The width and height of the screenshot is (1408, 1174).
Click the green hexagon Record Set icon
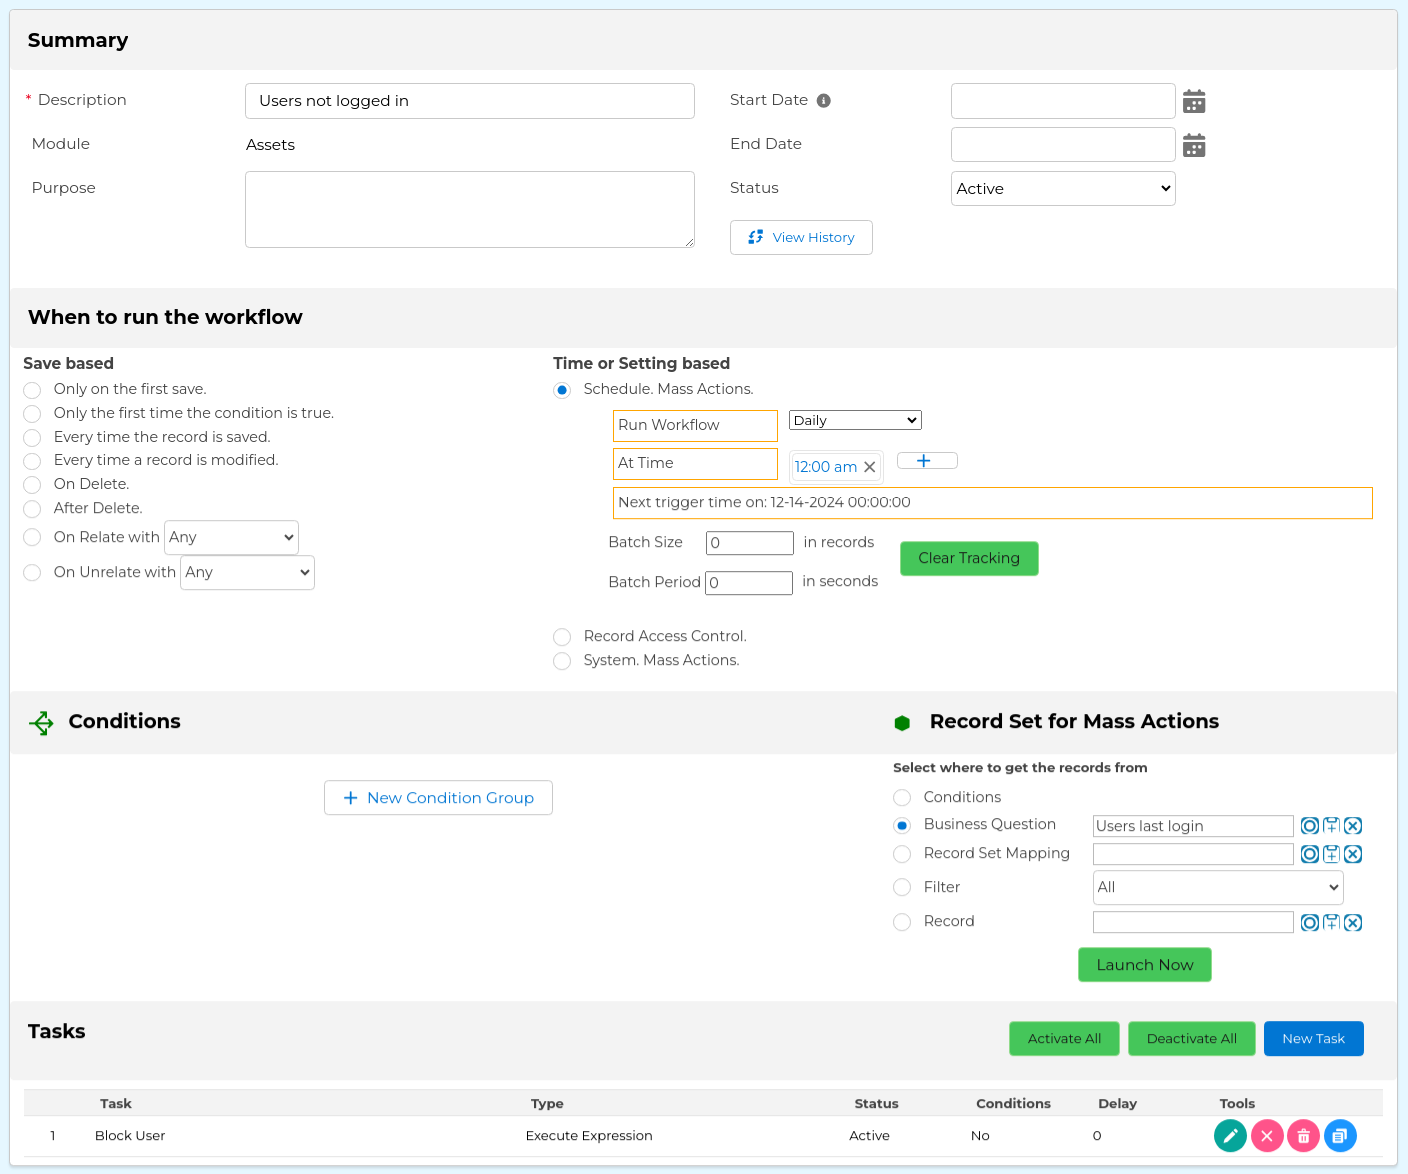[x=902, y=722]
